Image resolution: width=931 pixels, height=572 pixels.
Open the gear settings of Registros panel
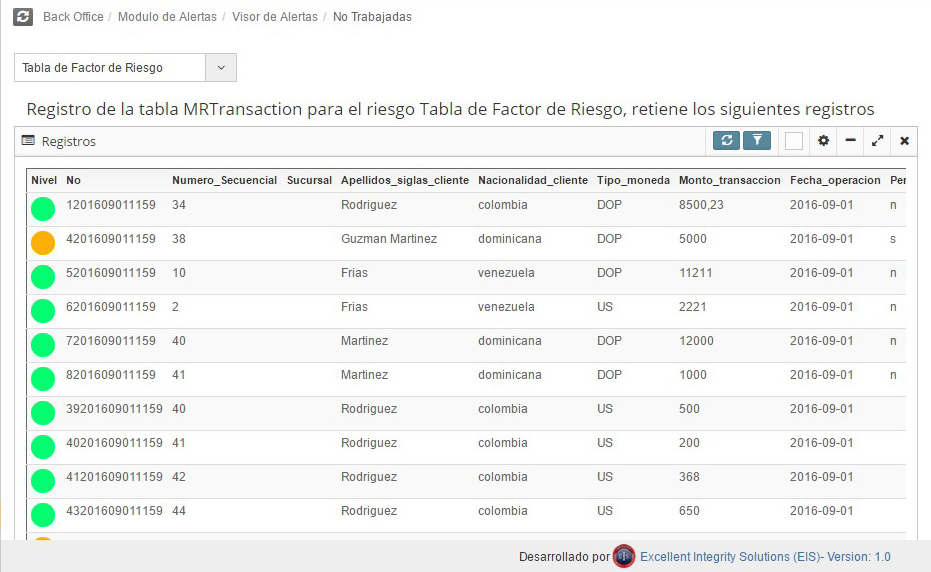[x=823, y=141]
